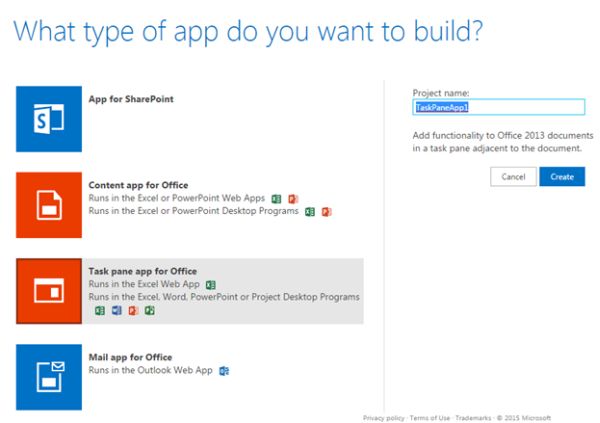This screenshot has height=423, width=600.
Task: Click inside the Project name text field
Action: pos(499,107)
